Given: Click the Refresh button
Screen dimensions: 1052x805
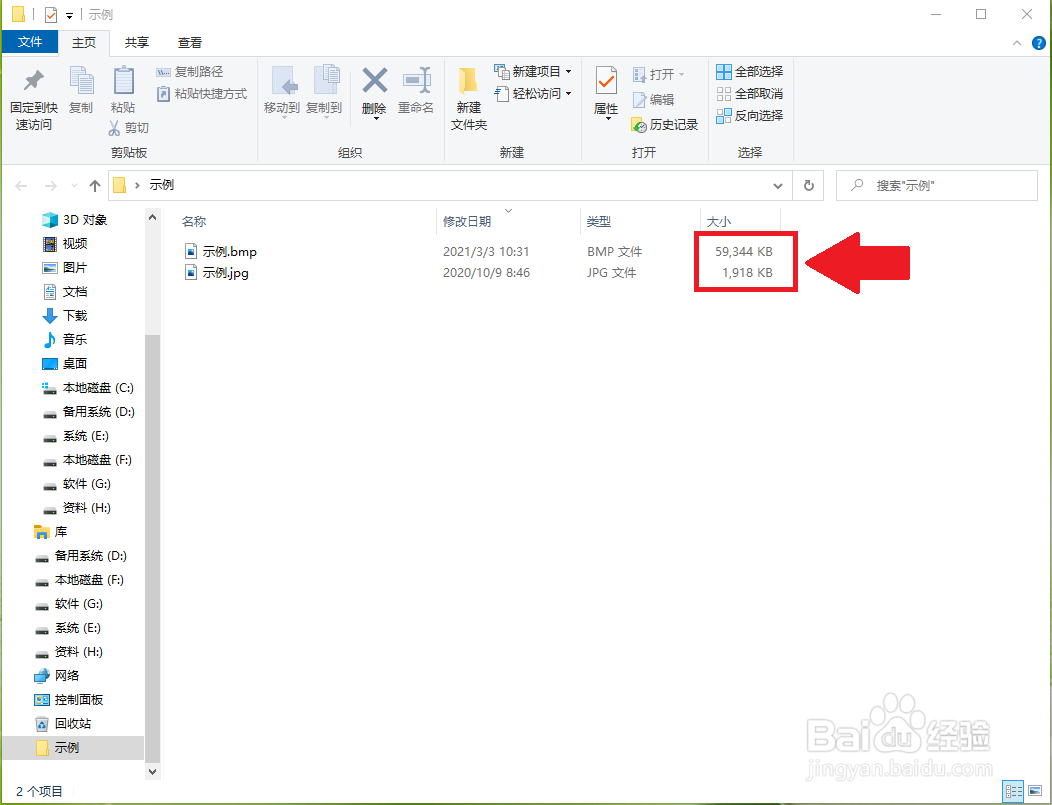Looking at the screenshot, I should pyautogui.click(x=809, y=185).
